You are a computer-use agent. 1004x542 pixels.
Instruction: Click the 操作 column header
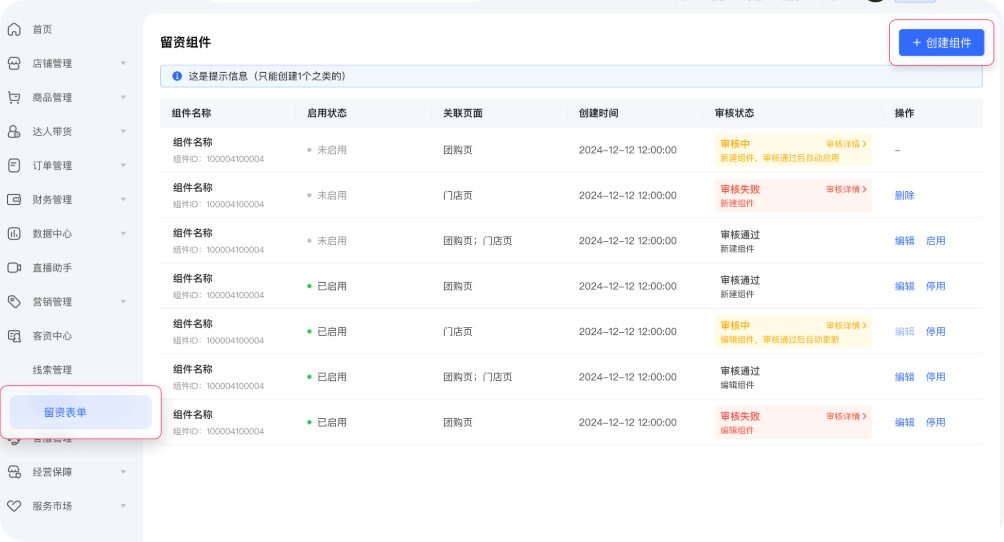[904, 113]
